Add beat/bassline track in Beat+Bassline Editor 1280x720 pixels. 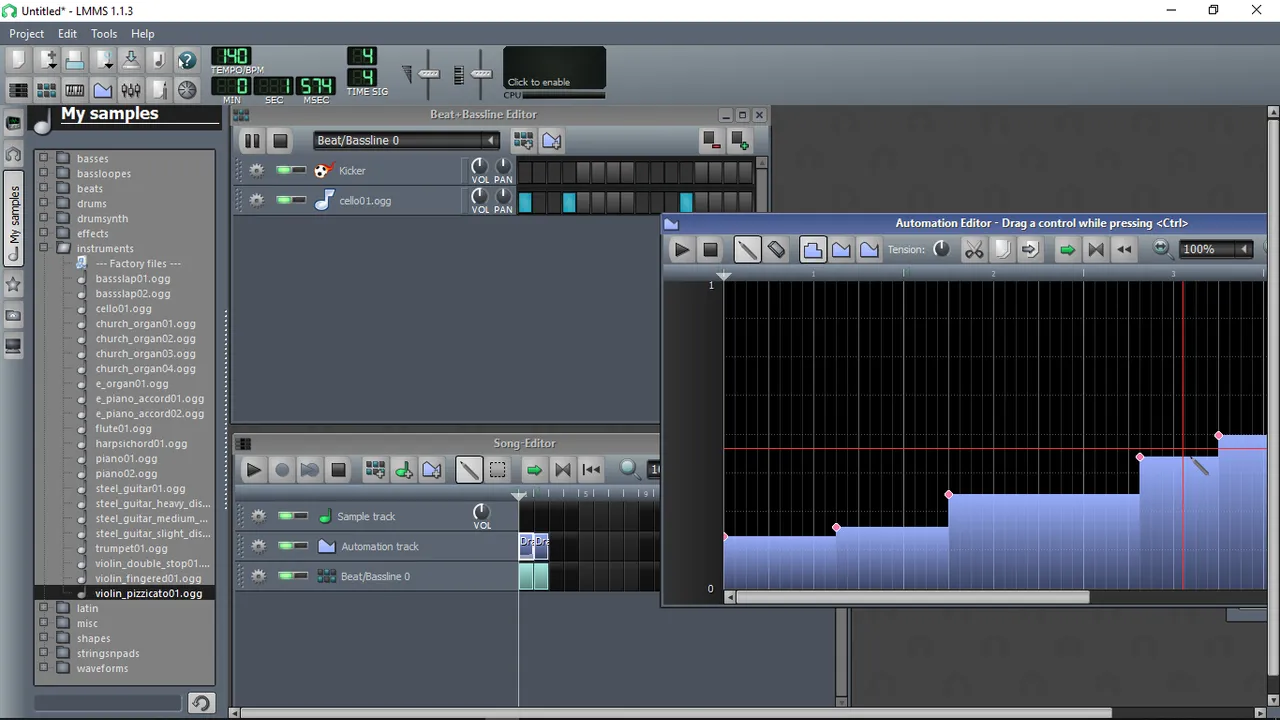(x=523, y=141)
